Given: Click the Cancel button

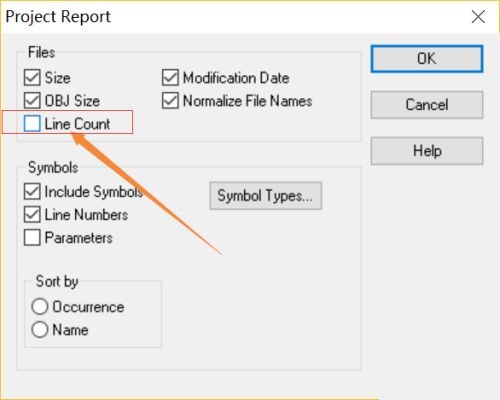Looking at the screenshot, I should pos(427,105).
